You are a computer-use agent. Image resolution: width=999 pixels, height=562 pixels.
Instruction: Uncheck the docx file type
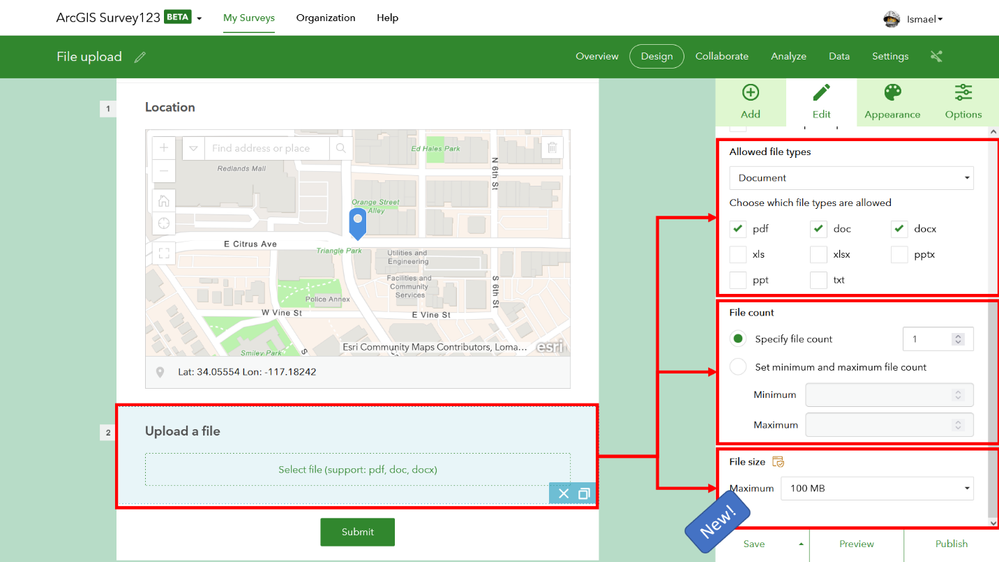[899, 228]
